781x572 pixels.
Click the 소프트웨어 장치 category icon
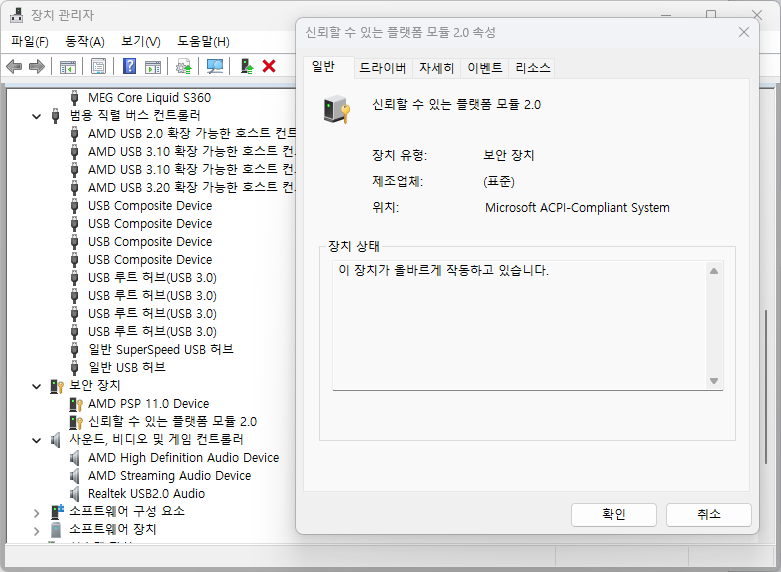[56, 530]
